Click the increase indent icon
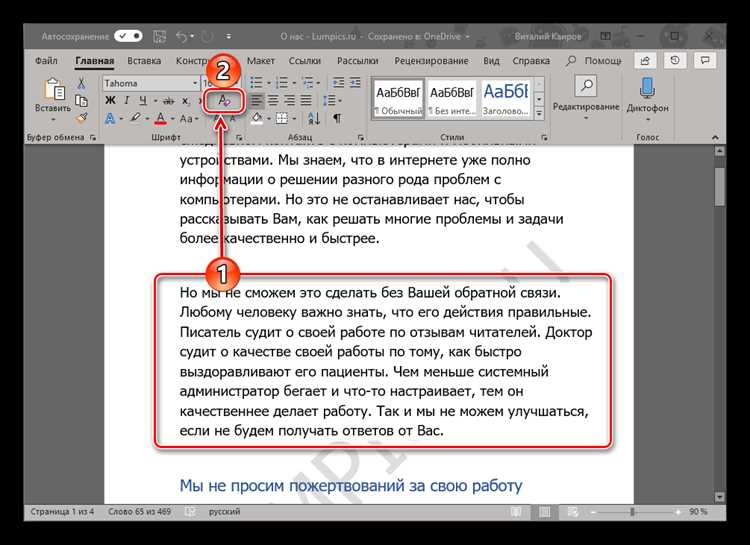The height and width of the screenshot is (545, 750). point(355,83)
